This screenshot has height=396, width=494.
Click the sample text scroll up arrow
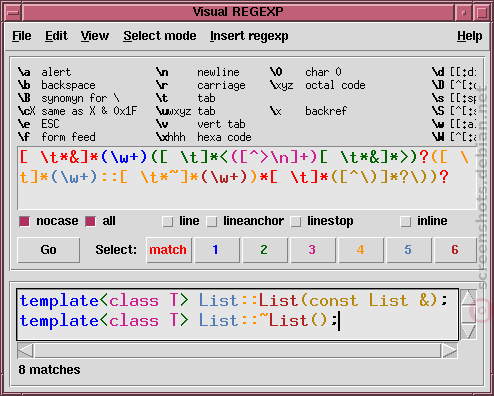click(x=469, y=297)
